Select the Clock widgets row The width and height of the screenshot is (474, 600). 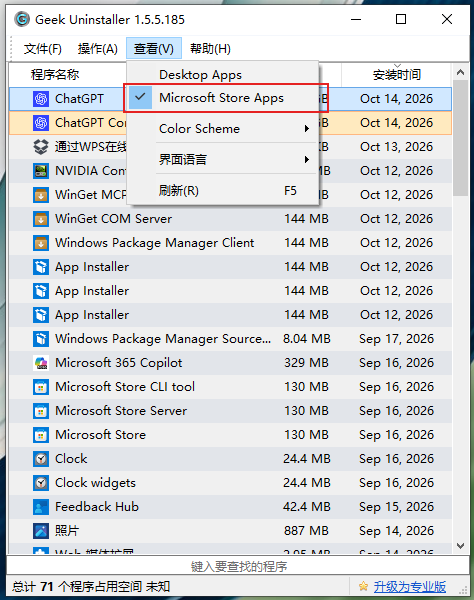230,483
